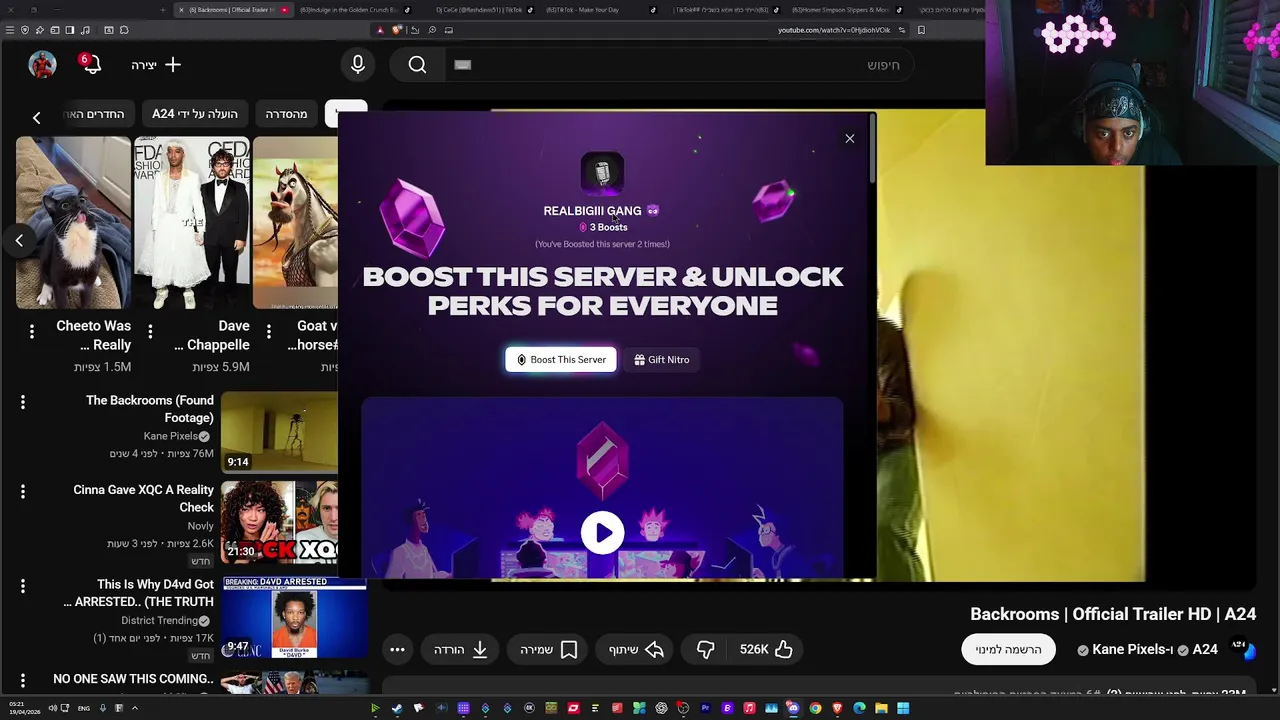1280x720 pixels.
Task: Close the Discord boost popup
Action: [850, 139]
